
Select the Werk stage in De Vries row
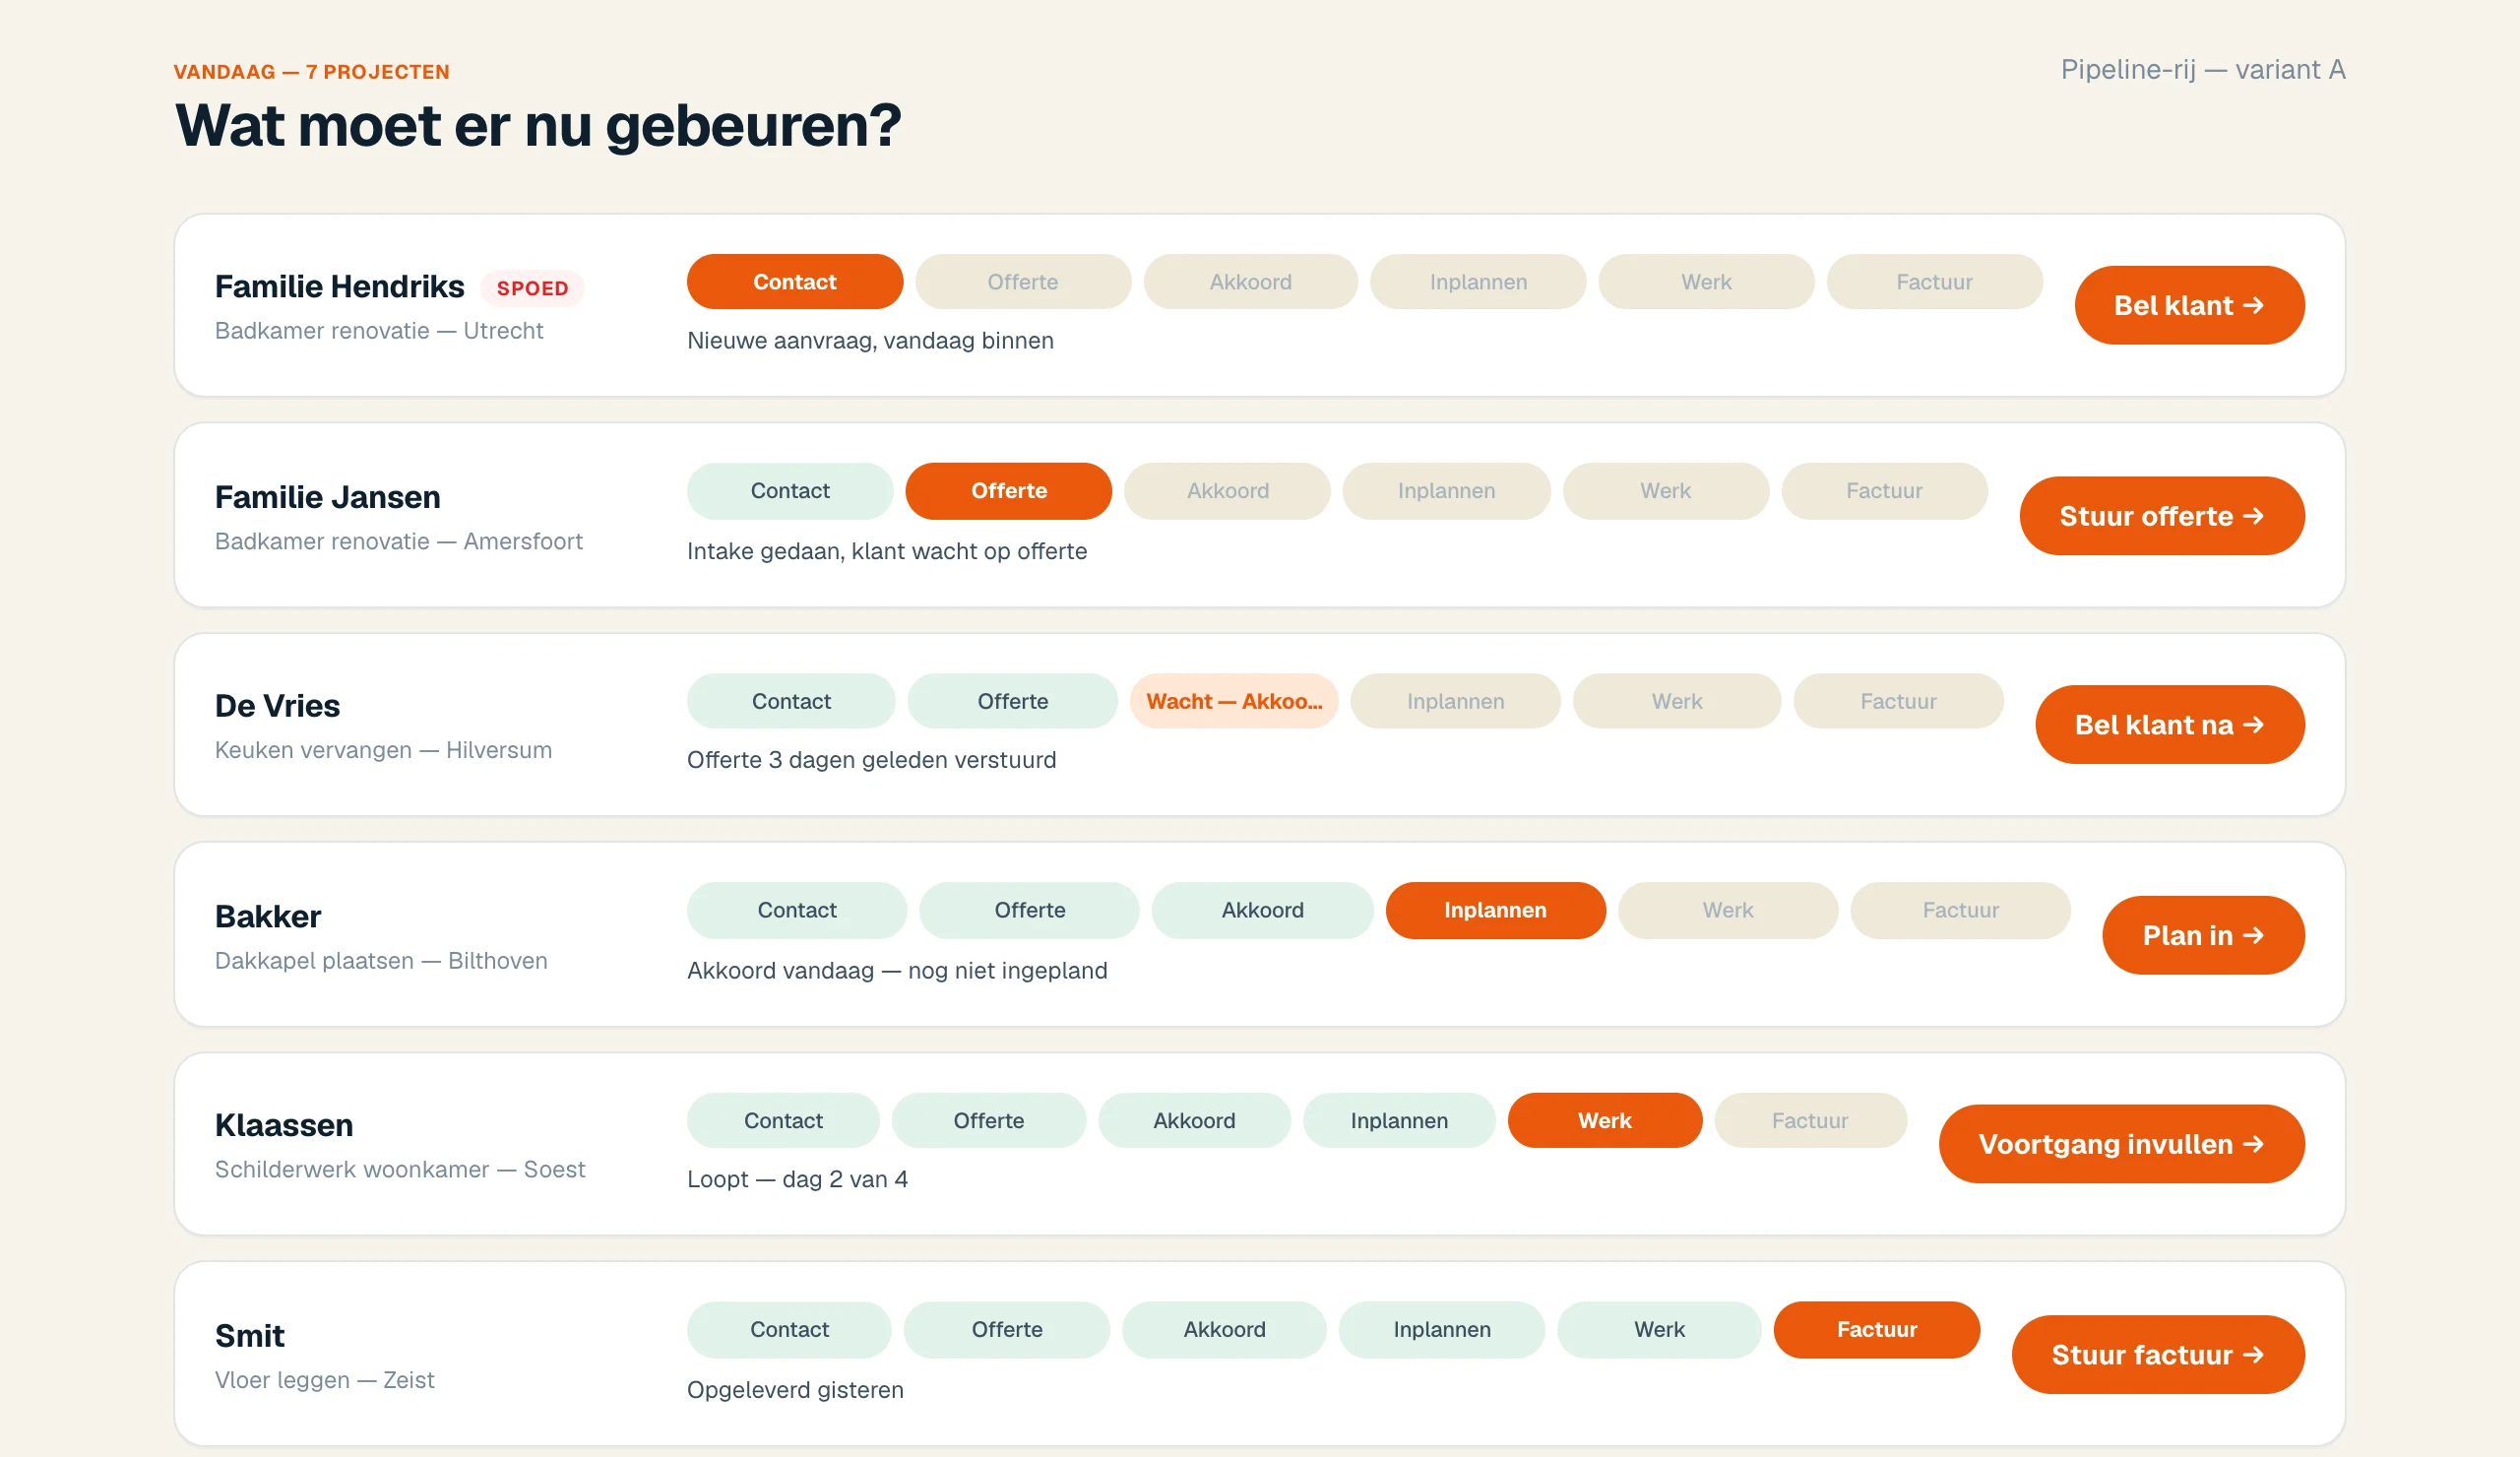[1677, 701]
